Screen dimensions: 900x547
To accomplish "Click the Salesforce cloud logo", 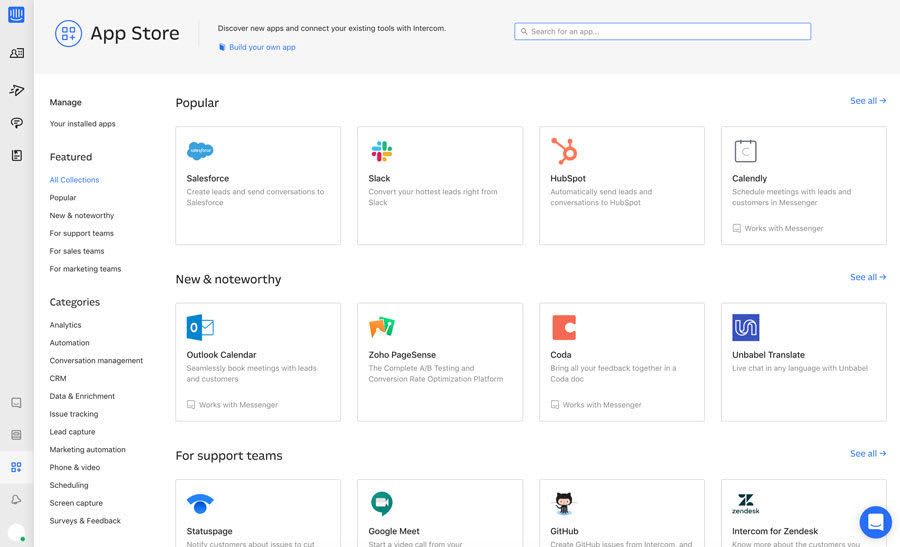I will pyautogui.click(x=200, y=151).
